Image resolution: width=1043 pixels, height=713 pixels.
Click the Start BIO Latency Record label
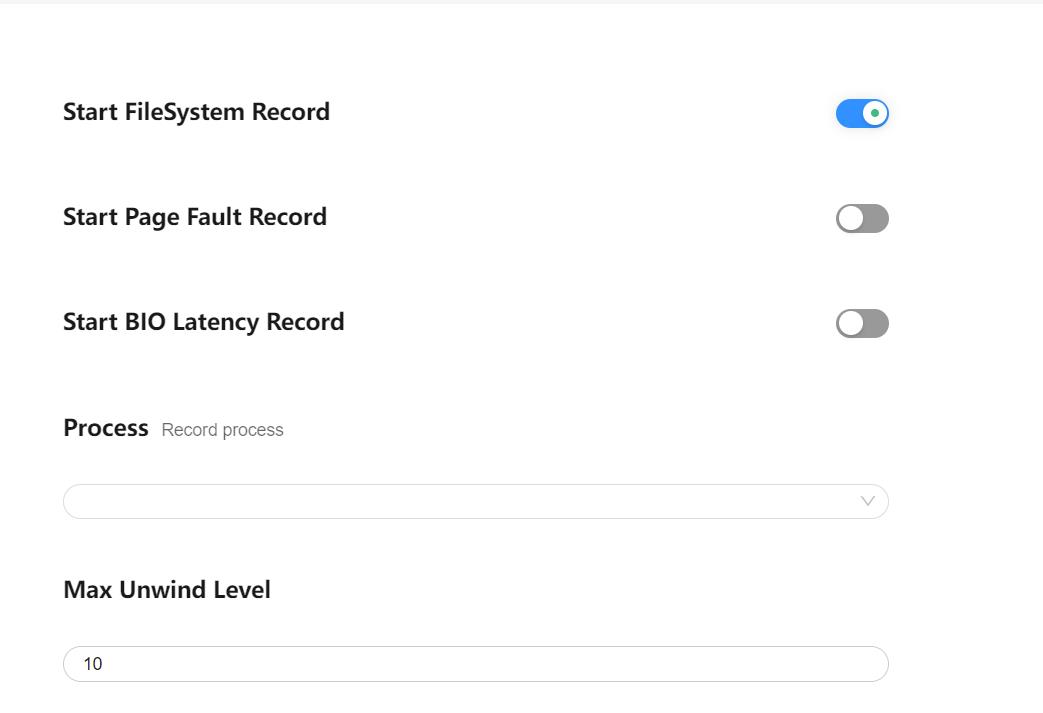click(204, 322)
